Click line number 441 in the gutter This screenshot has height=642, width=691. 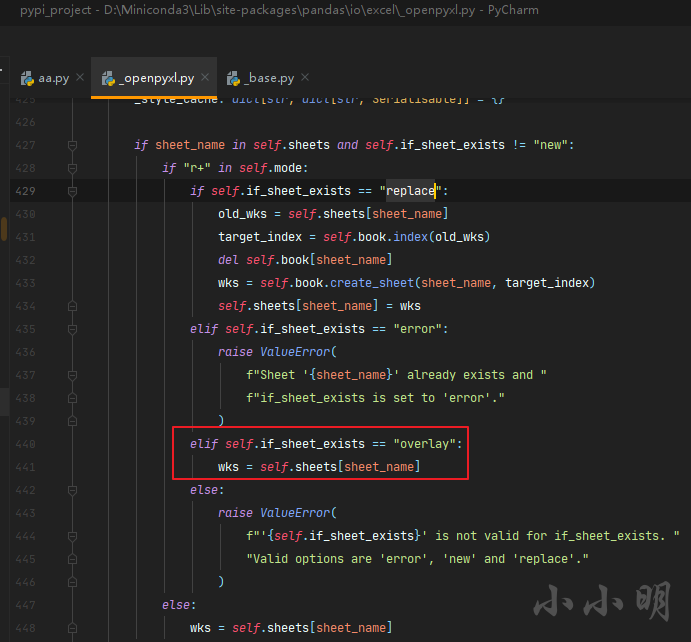tap(25, 467)
